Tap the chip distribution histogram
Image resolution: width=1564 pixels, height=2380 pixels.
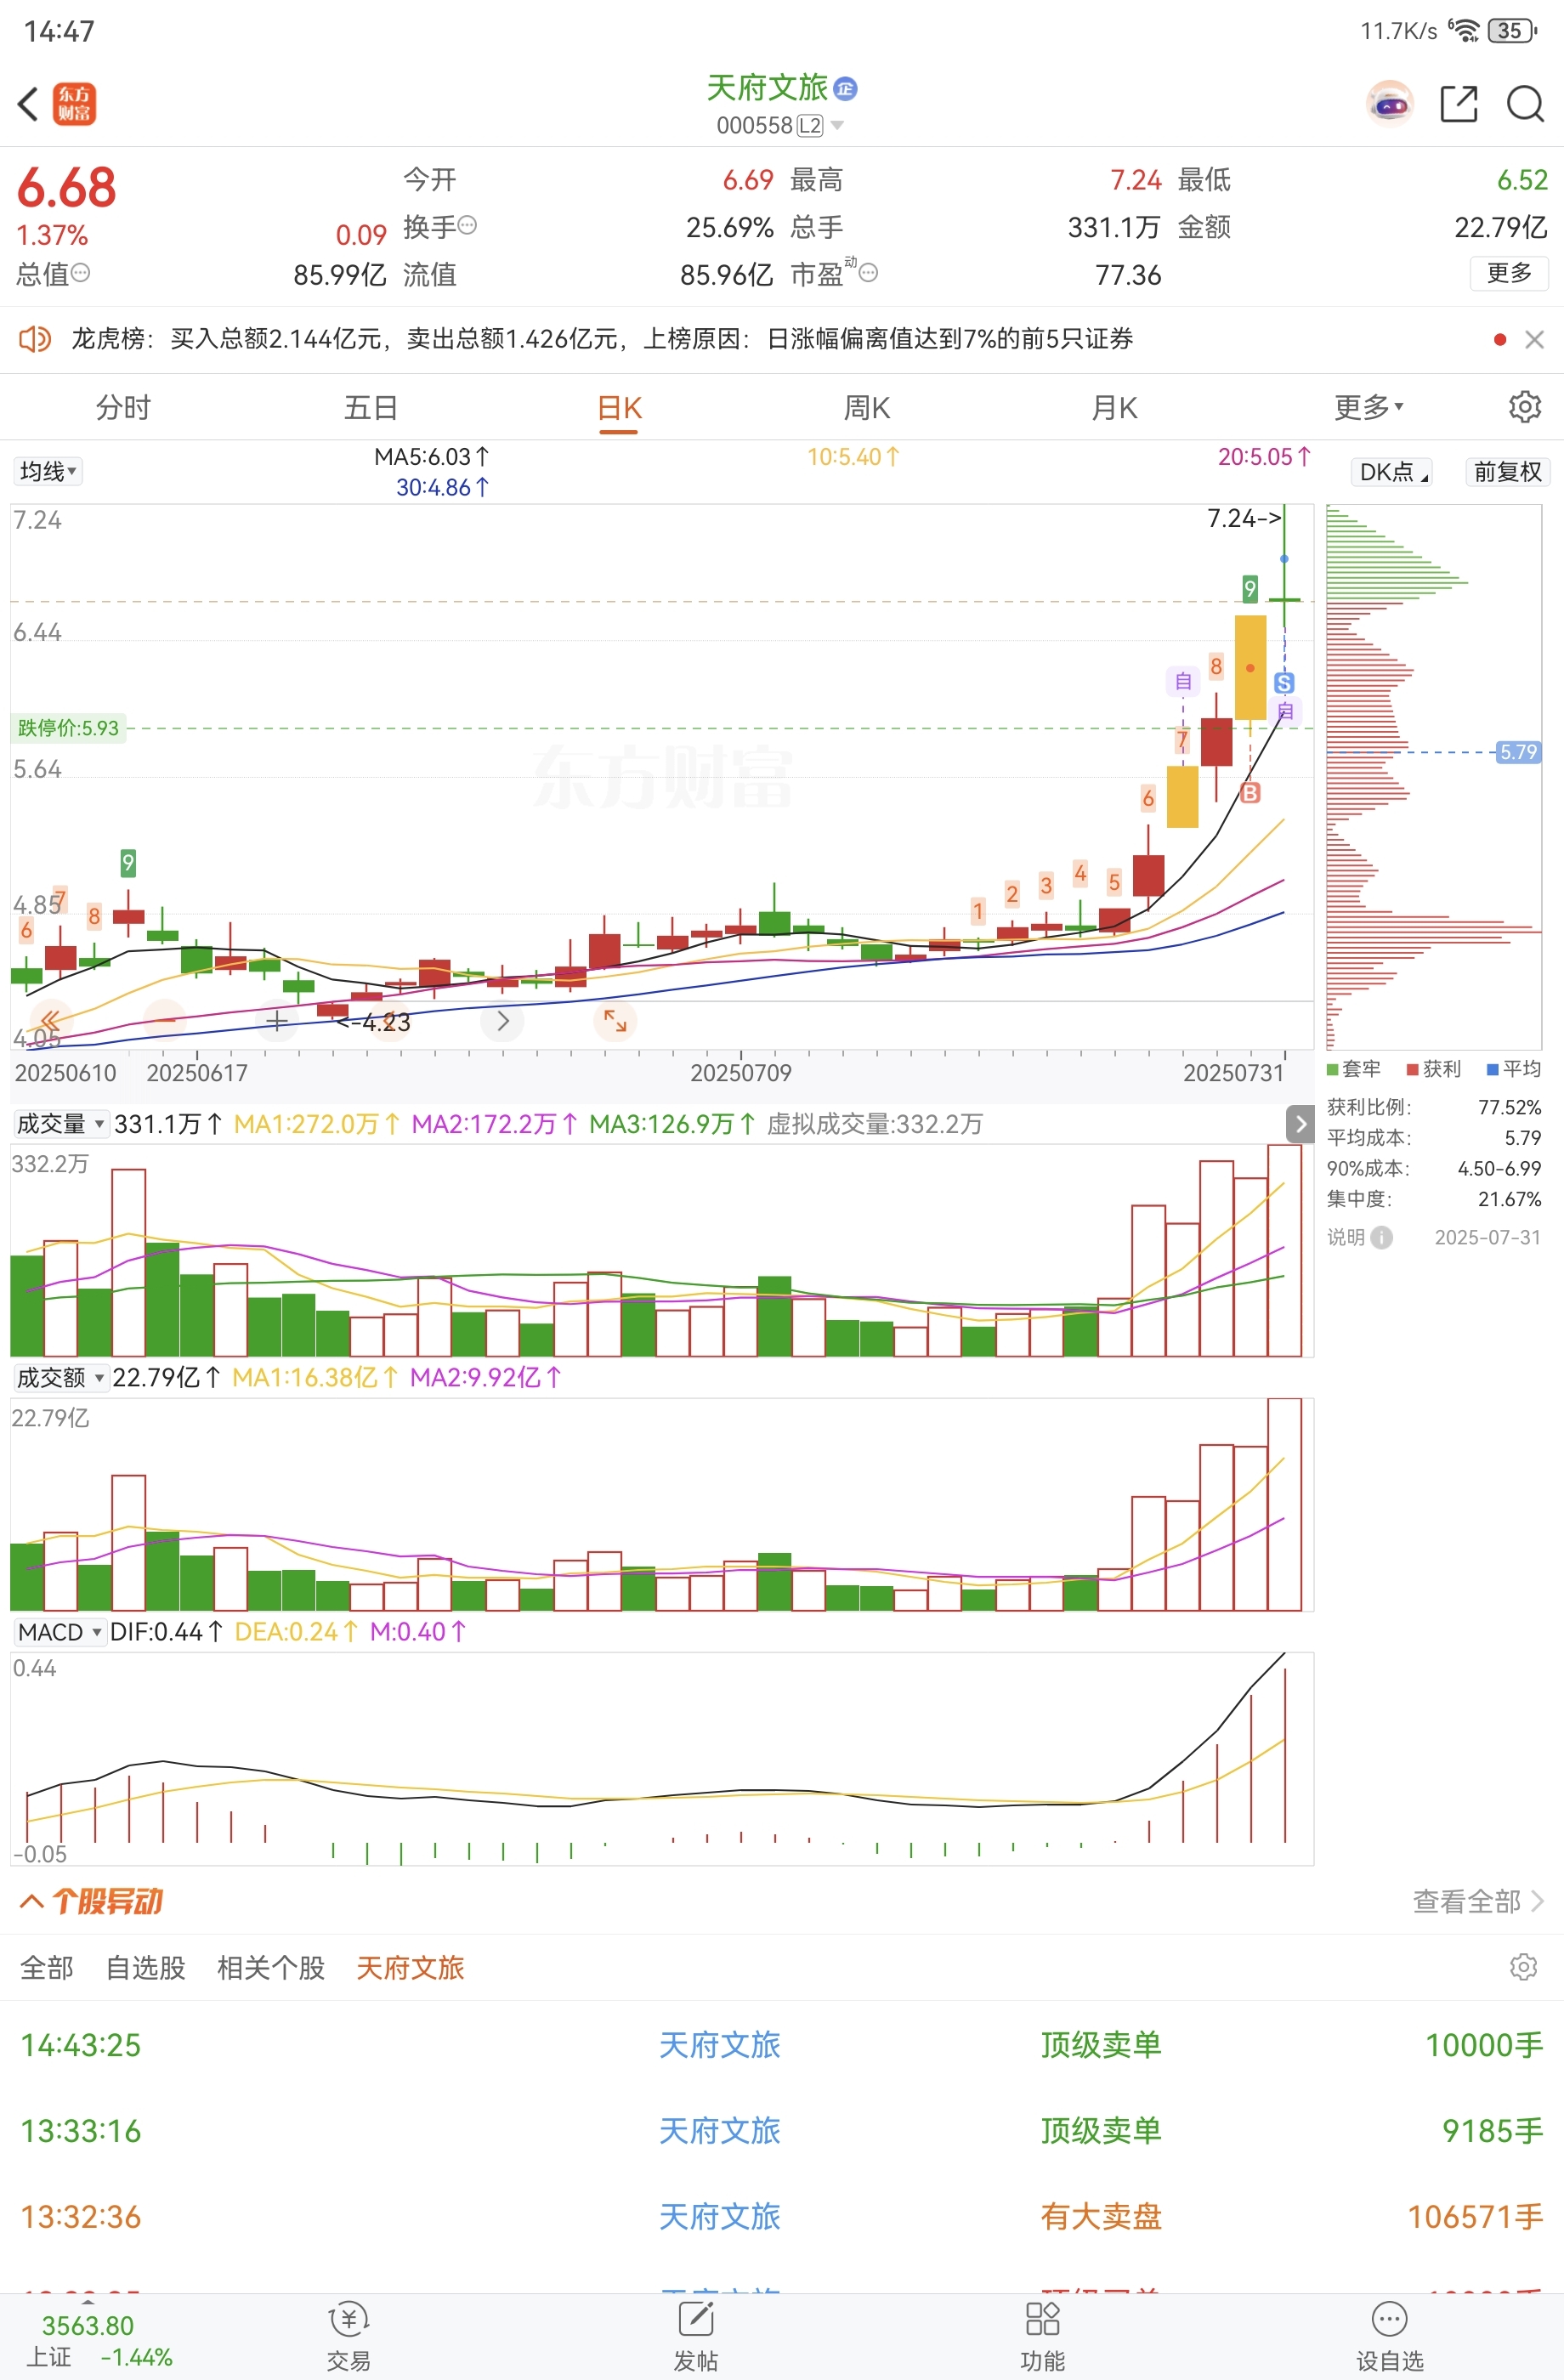click(1433, 777)
